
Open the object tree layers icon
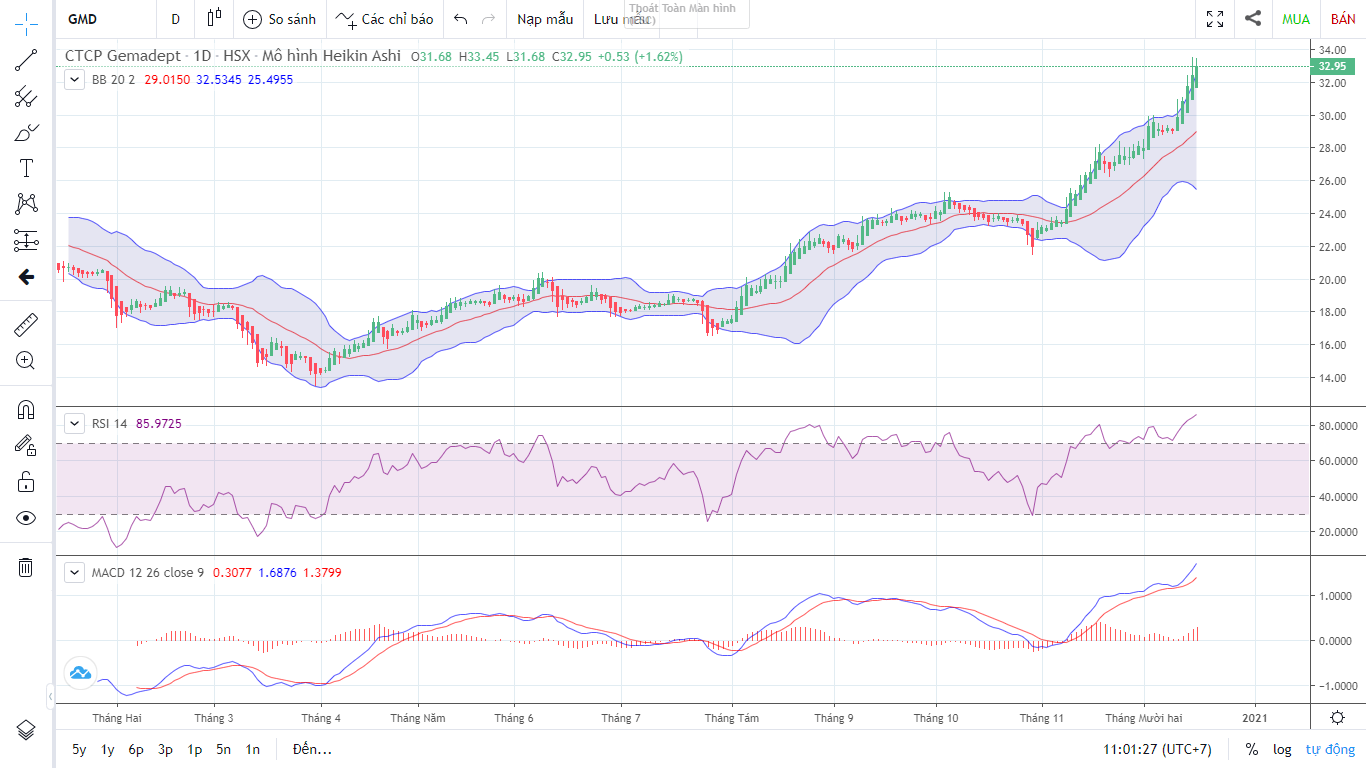pos(26,728)
